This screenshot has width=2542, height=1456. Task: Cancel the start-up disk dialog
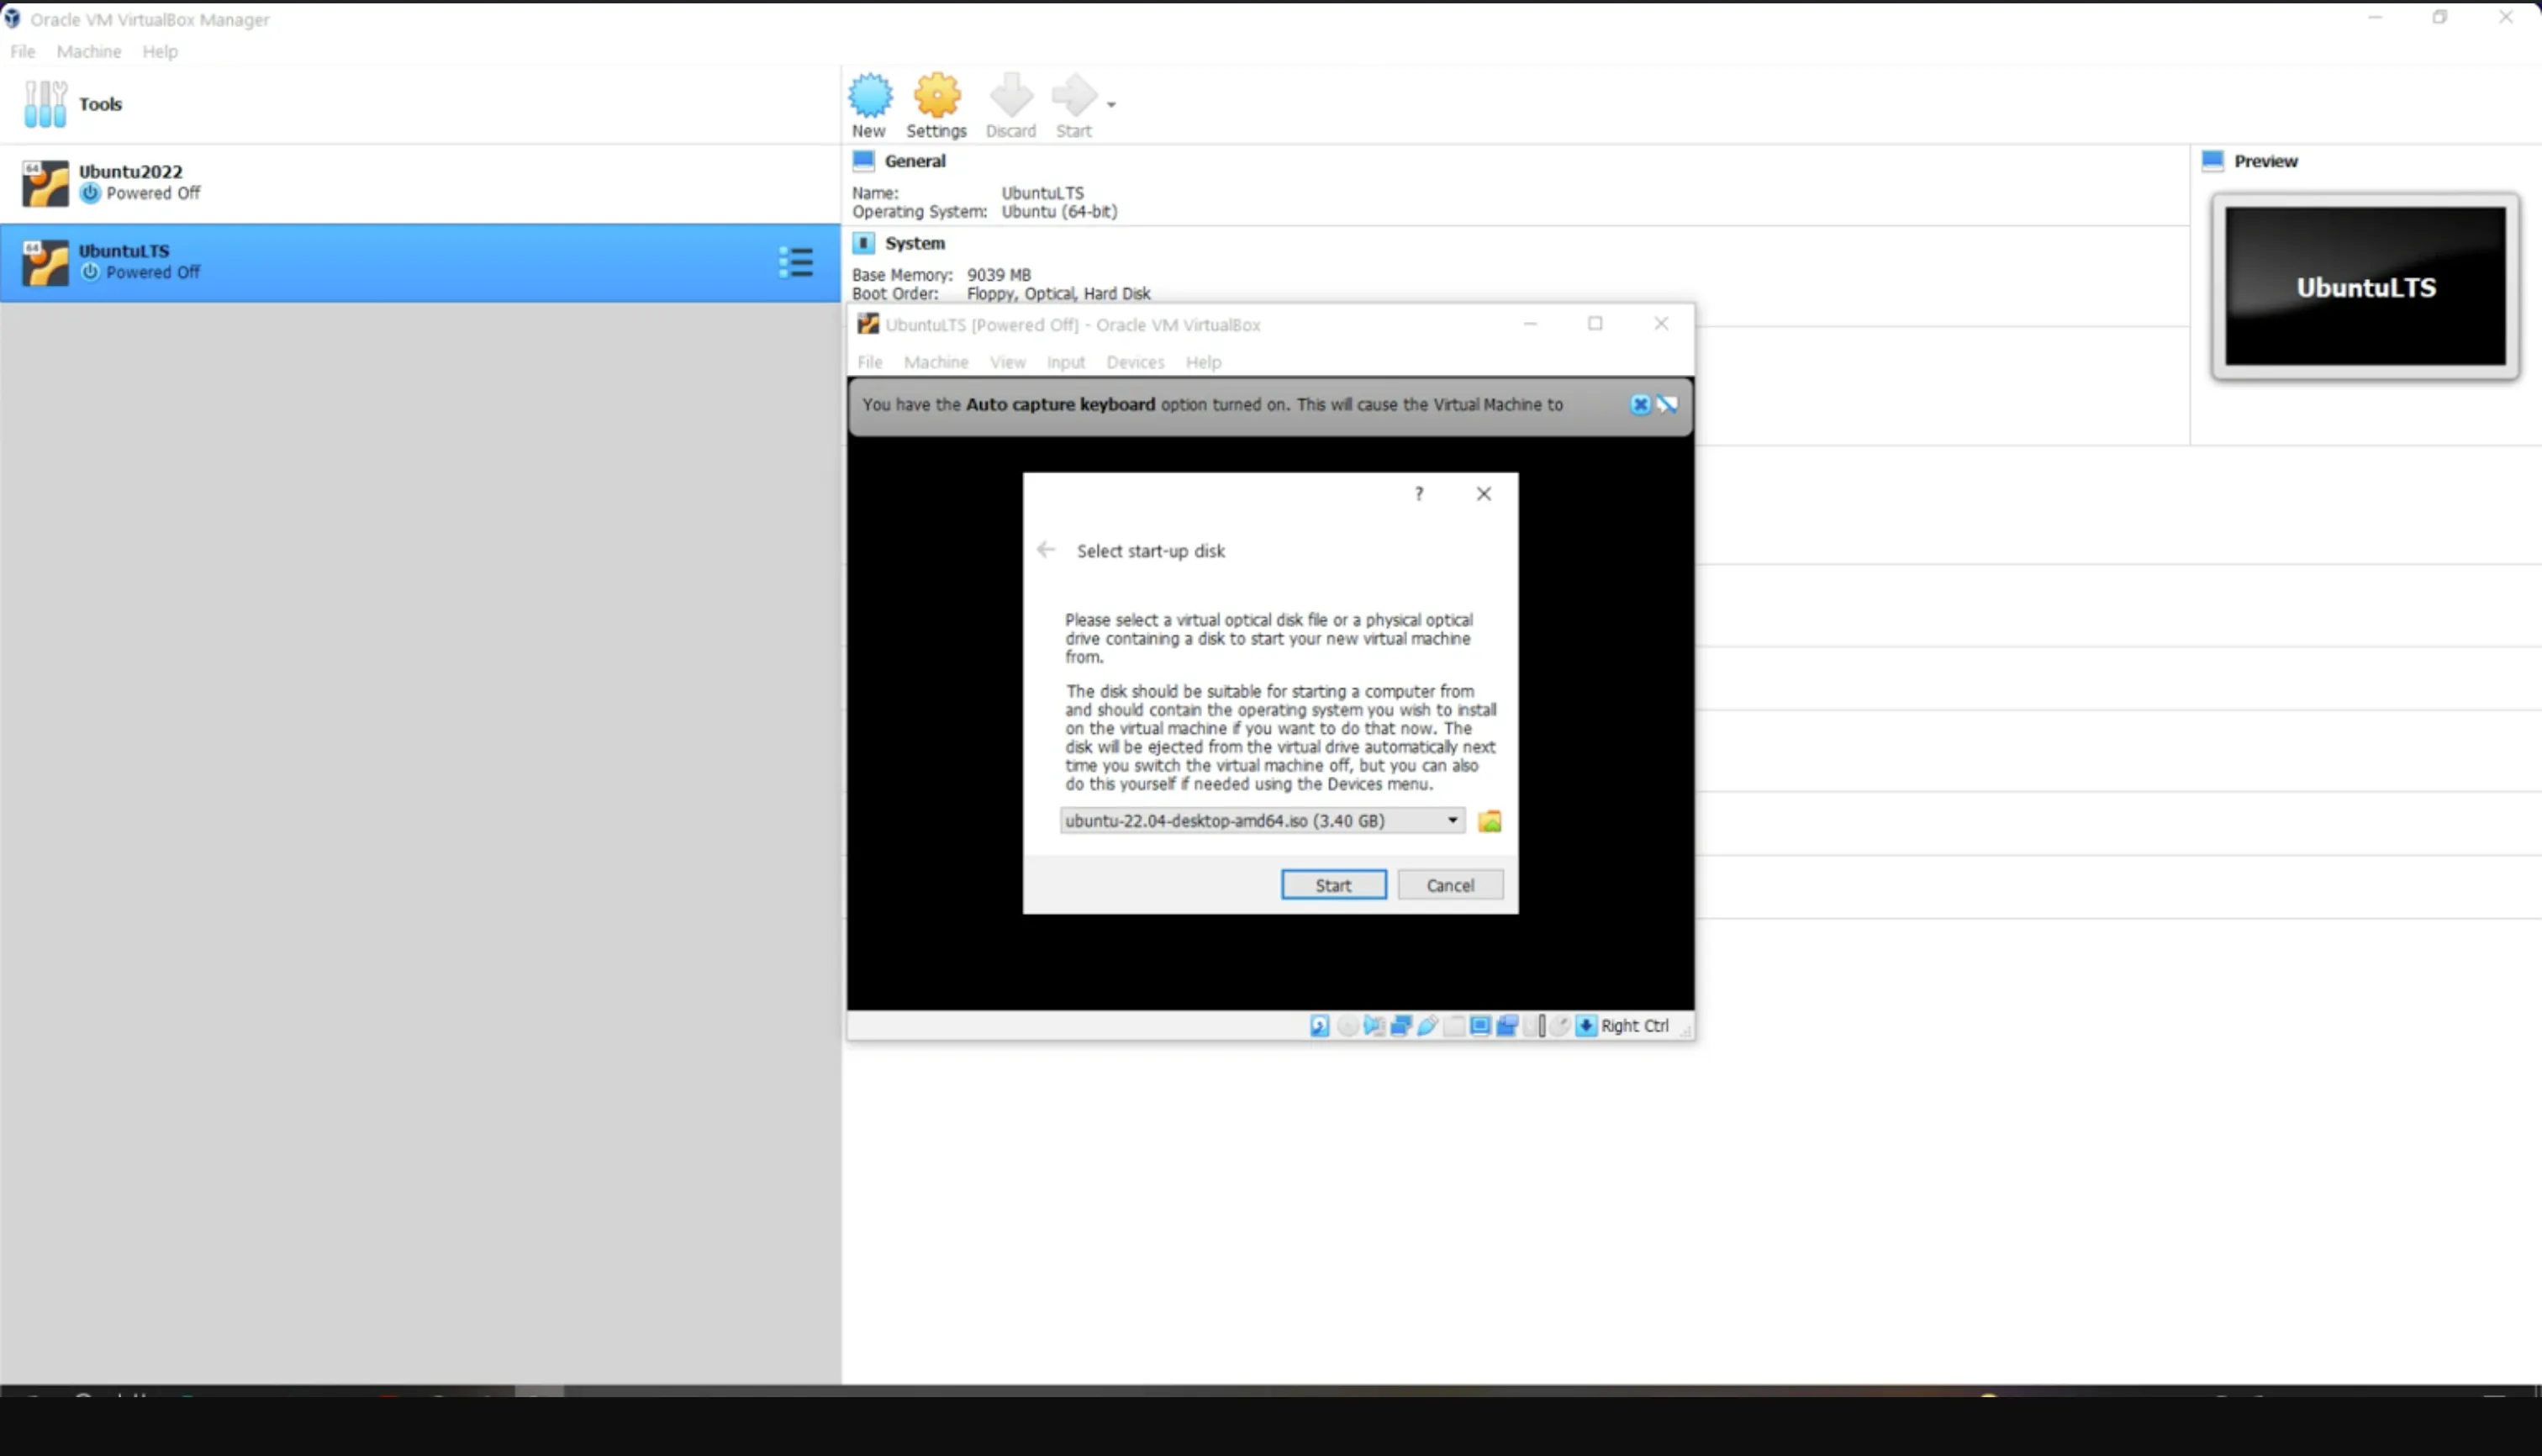[x=1449, y=885]
